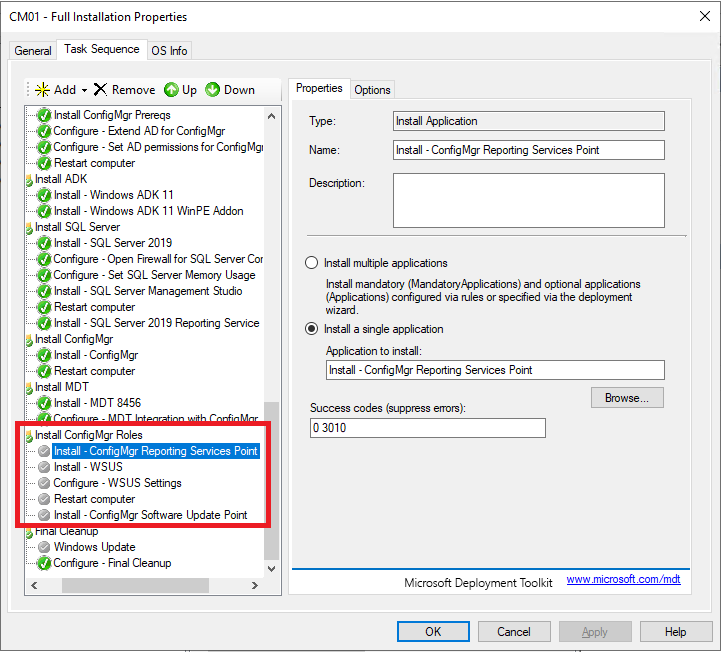721x652 pixels.
Task: Click the Add star icon in toolbar
Action: click(42, 90)
